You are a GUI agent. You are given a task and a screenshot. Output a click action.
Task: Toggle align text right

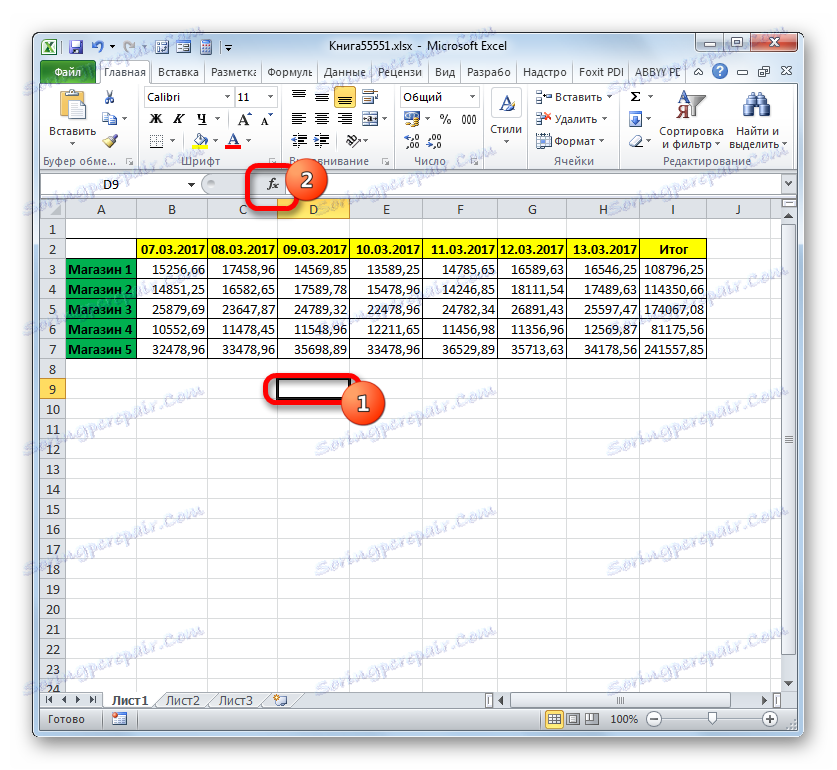tap(345, 119)
